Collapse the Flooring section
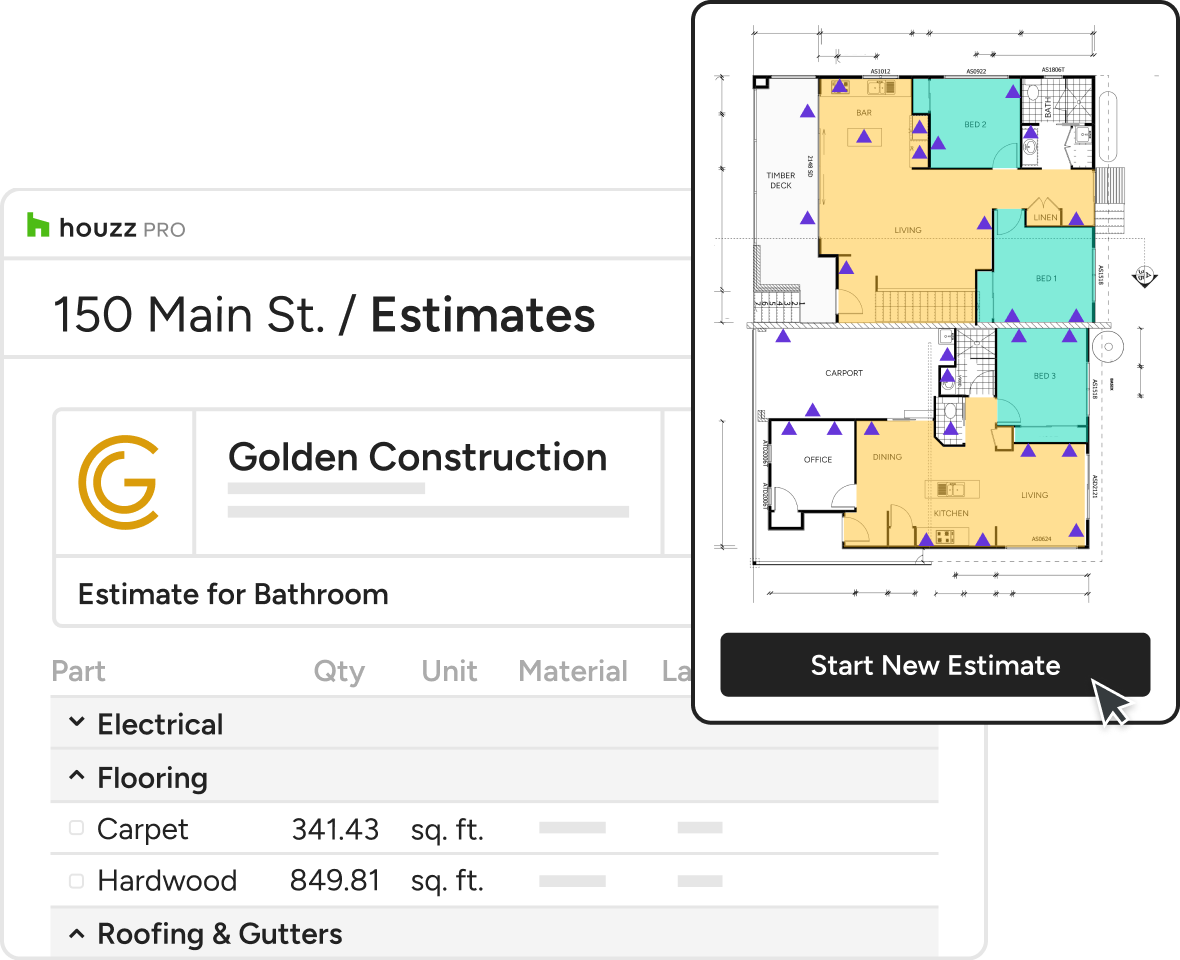Screen dimensions: 1180x960 click(x=77, y=776)
